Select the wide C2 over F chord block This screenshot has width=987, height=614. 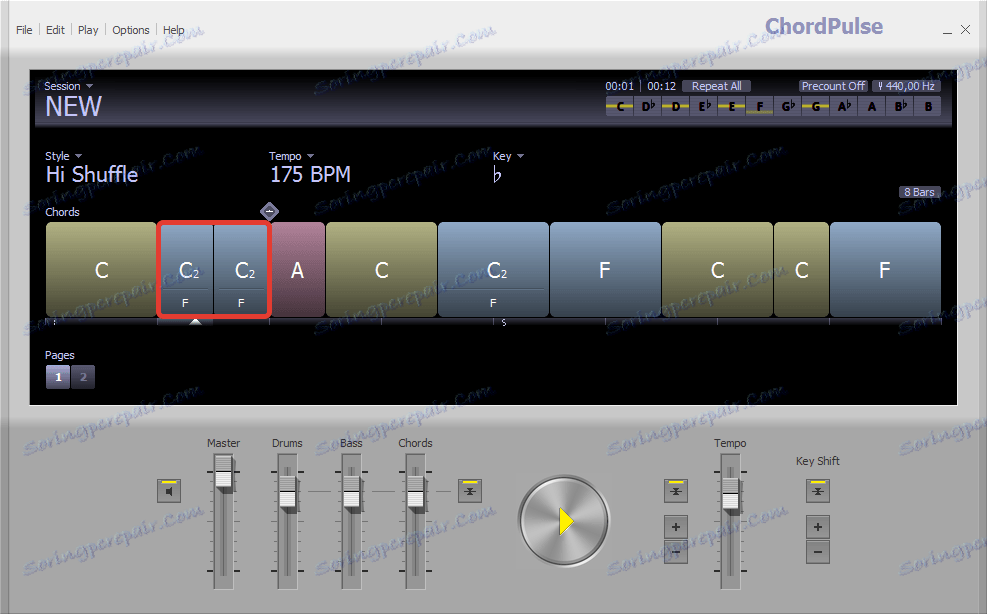pos(493,270)
